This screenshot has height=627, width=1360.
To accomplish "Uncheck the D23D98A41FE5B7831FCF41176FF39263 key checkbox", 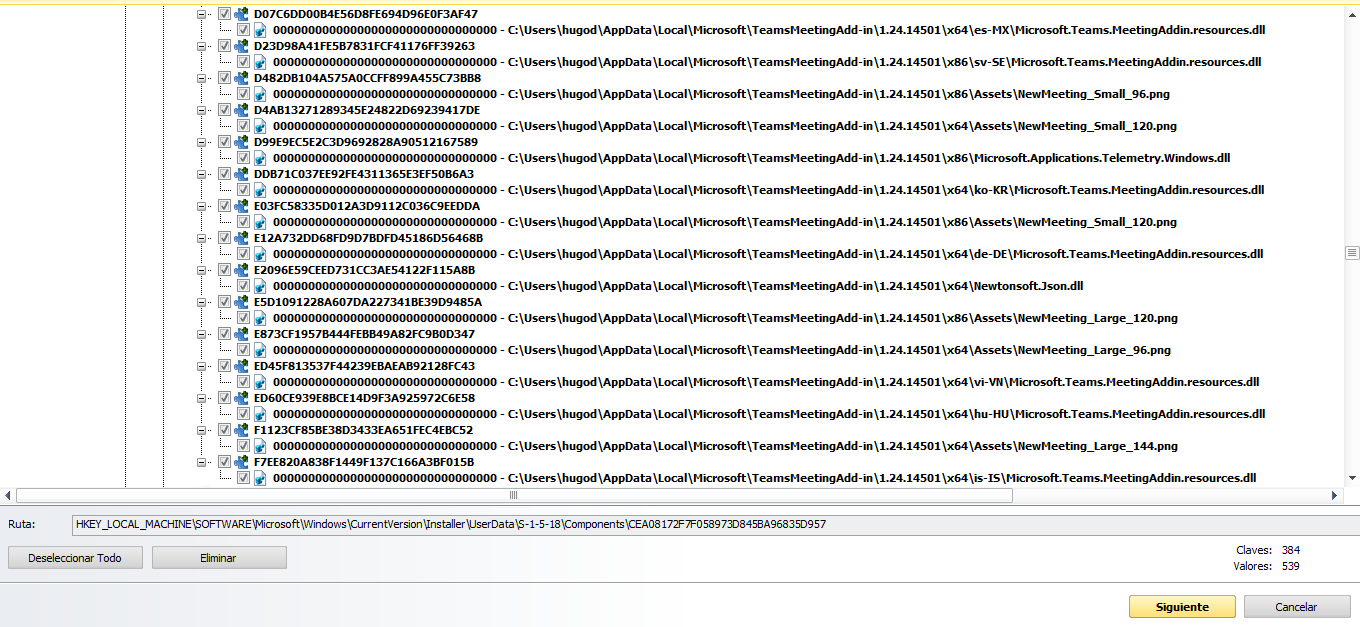I will (x=224, y=46).
